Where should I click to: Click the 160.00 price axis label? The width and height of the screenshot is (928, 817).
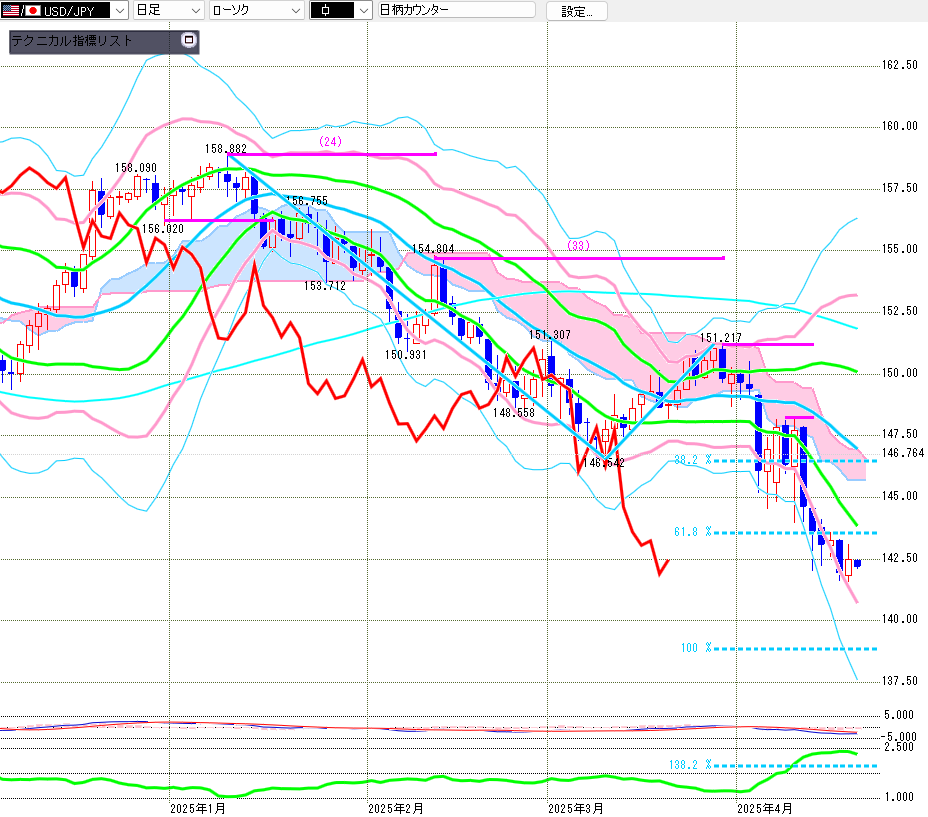(x=900, y=126)
